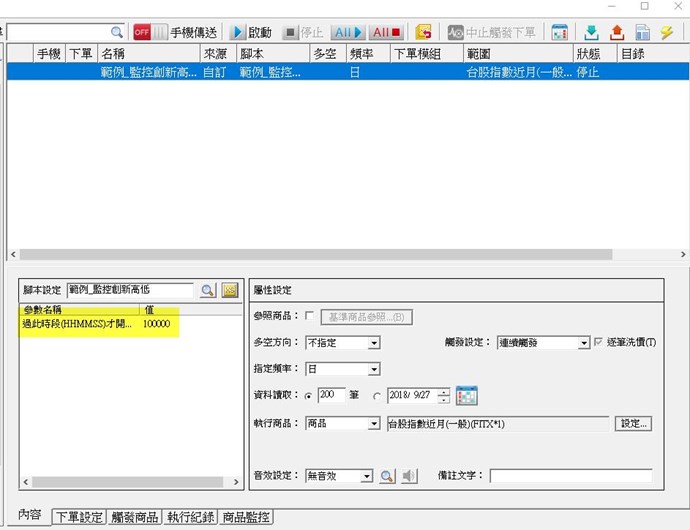Select the date radio button for 資料讀取
Image resolution: width=690 pixels, height=530 pixels.
coord(377,396)
